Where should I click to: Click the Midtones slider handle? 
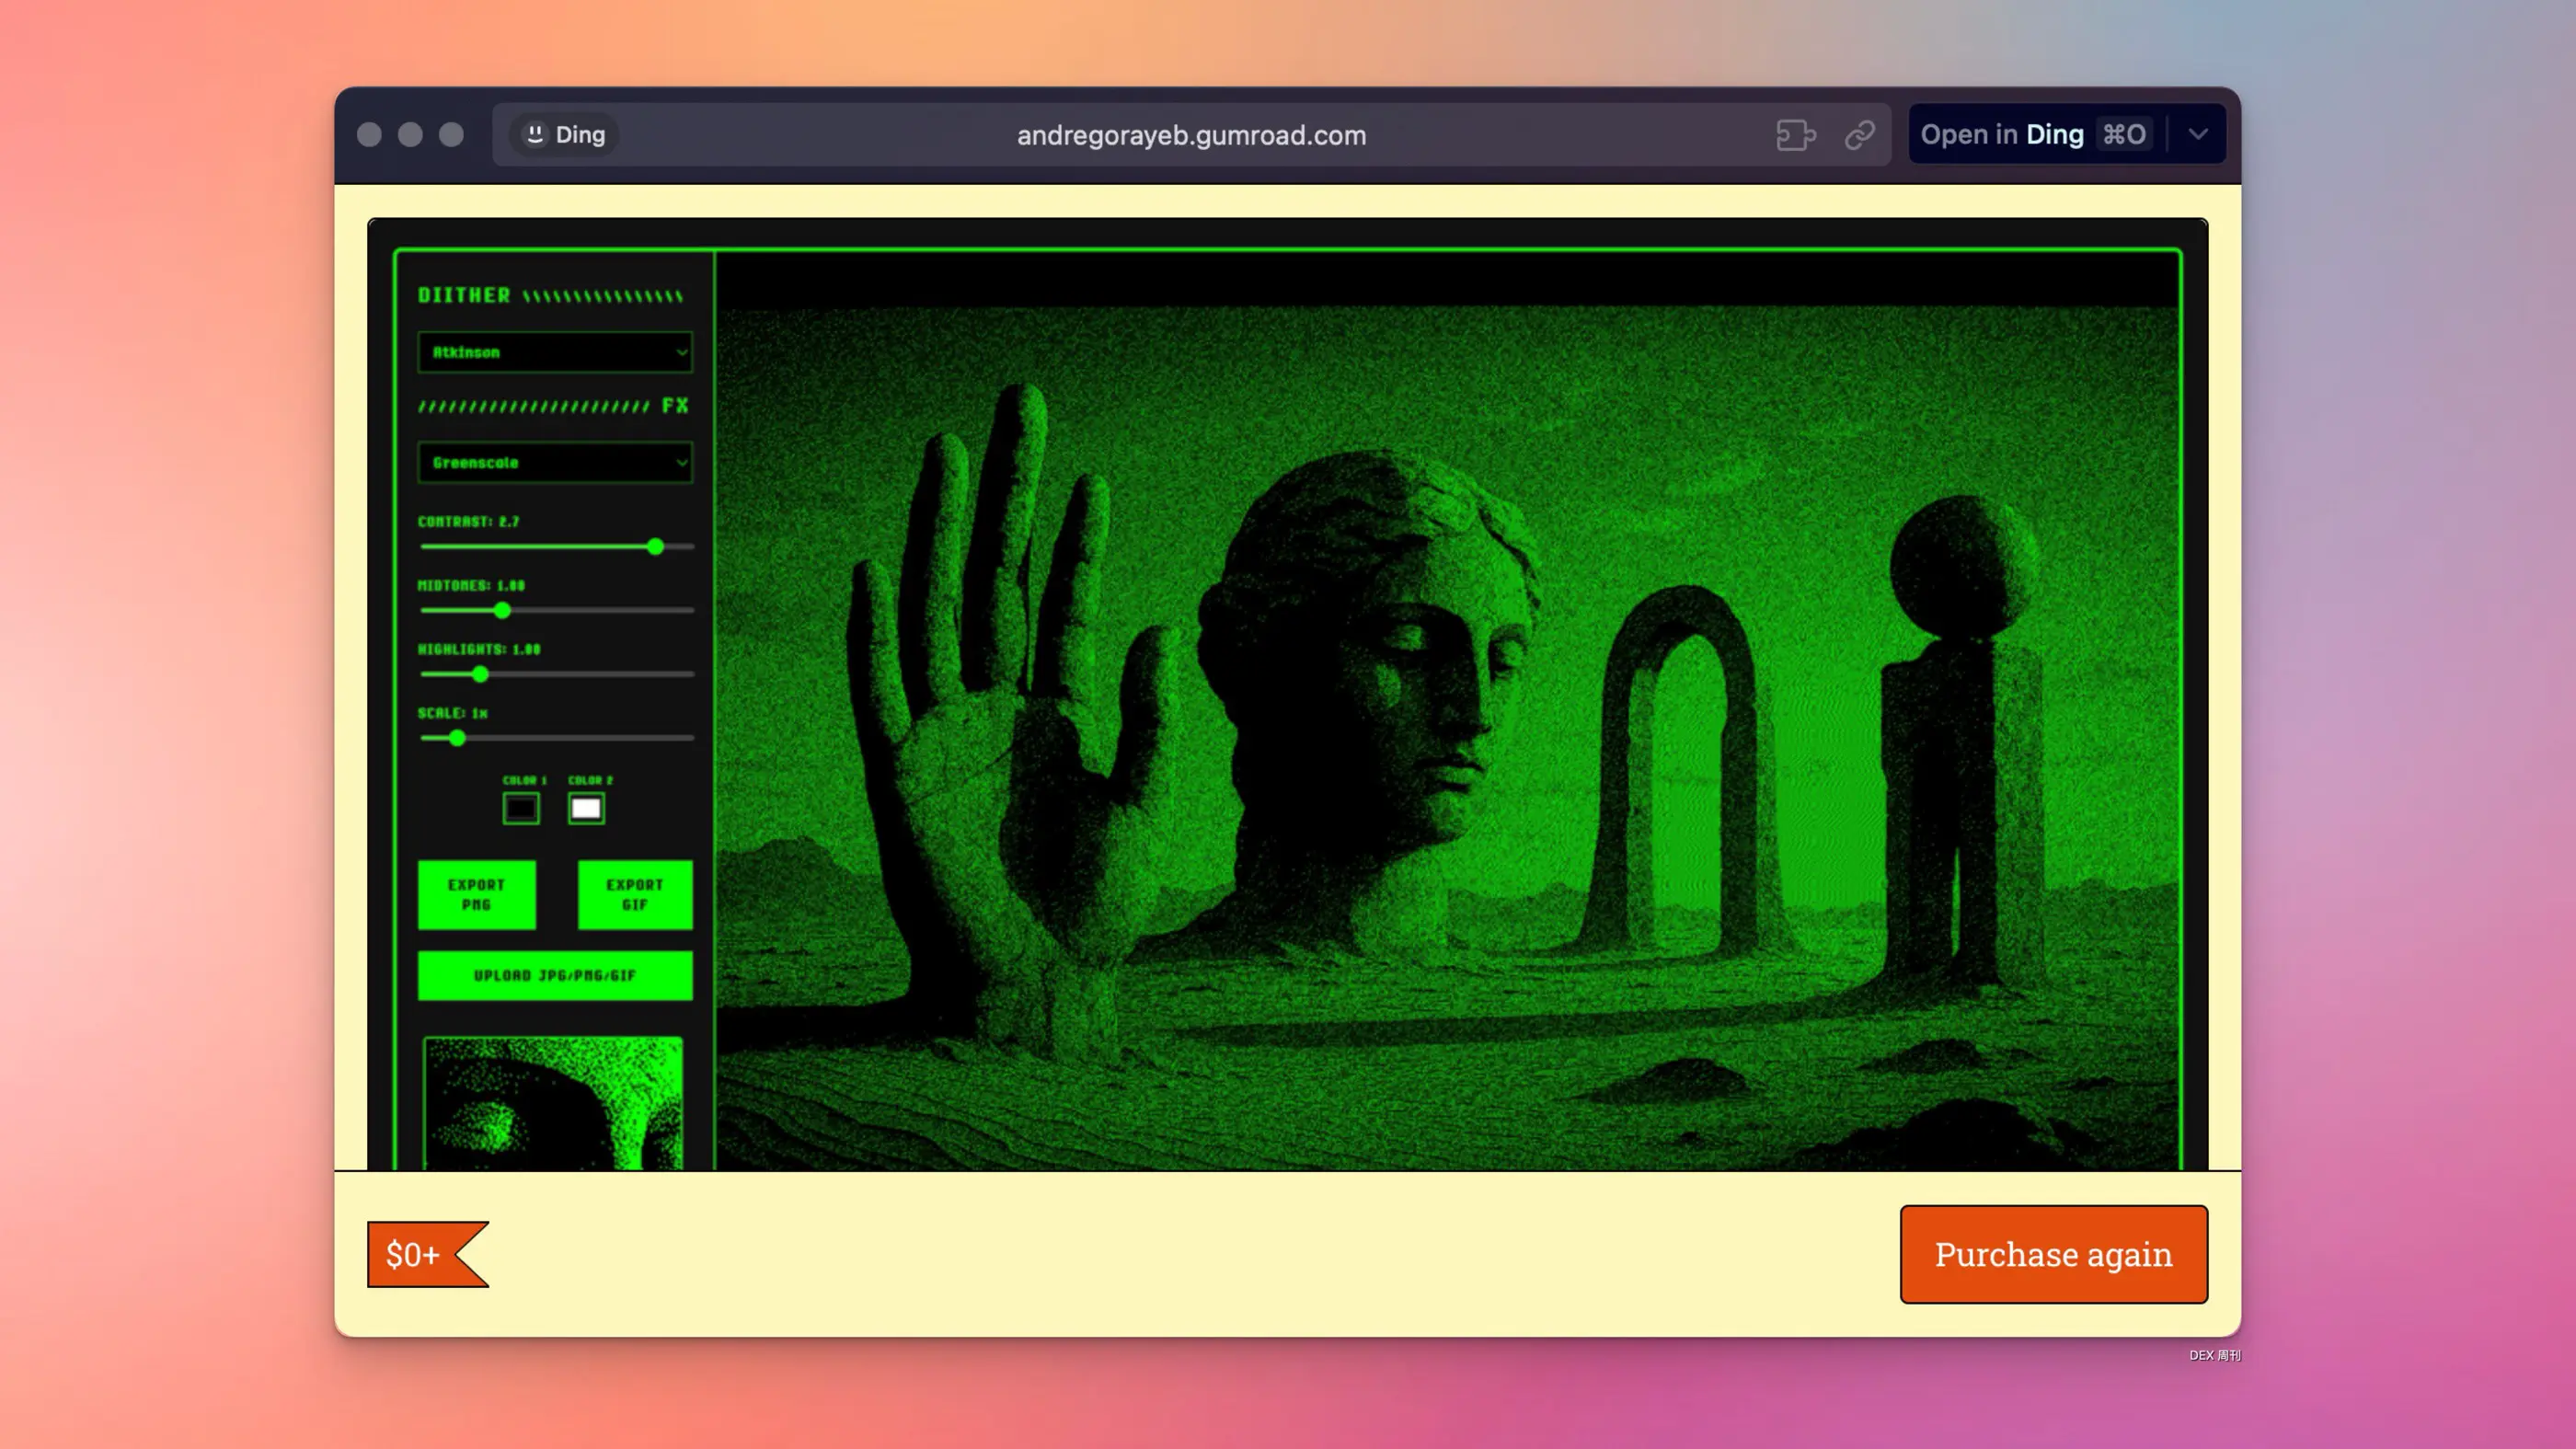coord(502,611)
